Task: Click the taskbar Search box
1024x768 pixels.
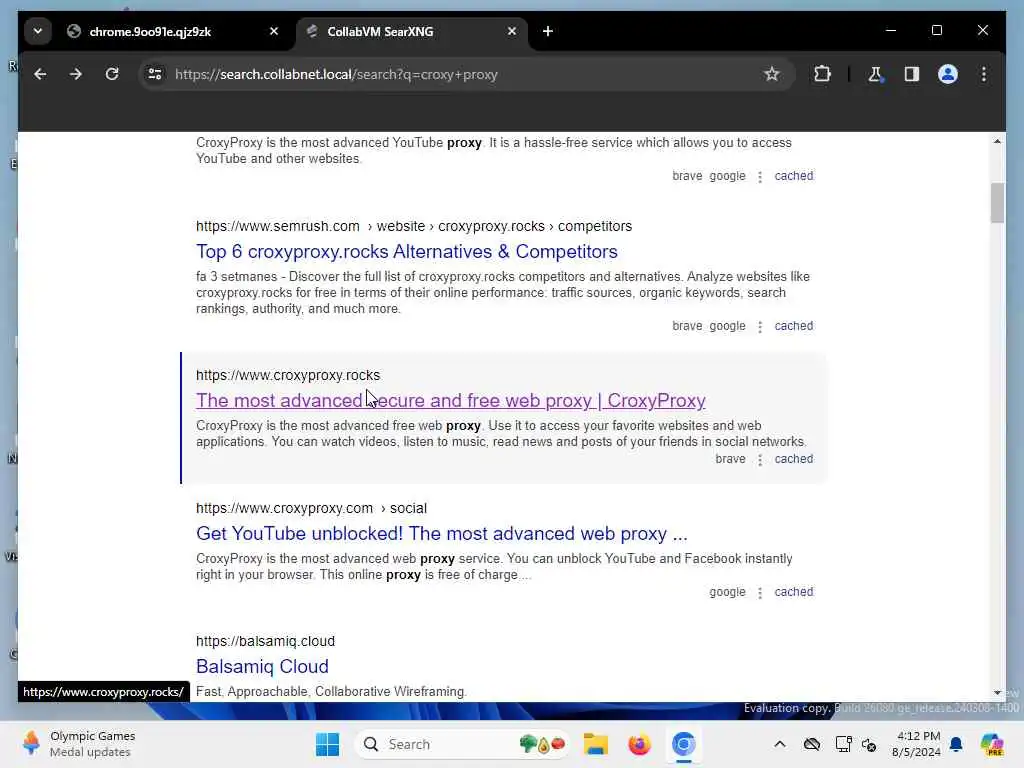Action: tap(462, 744)
